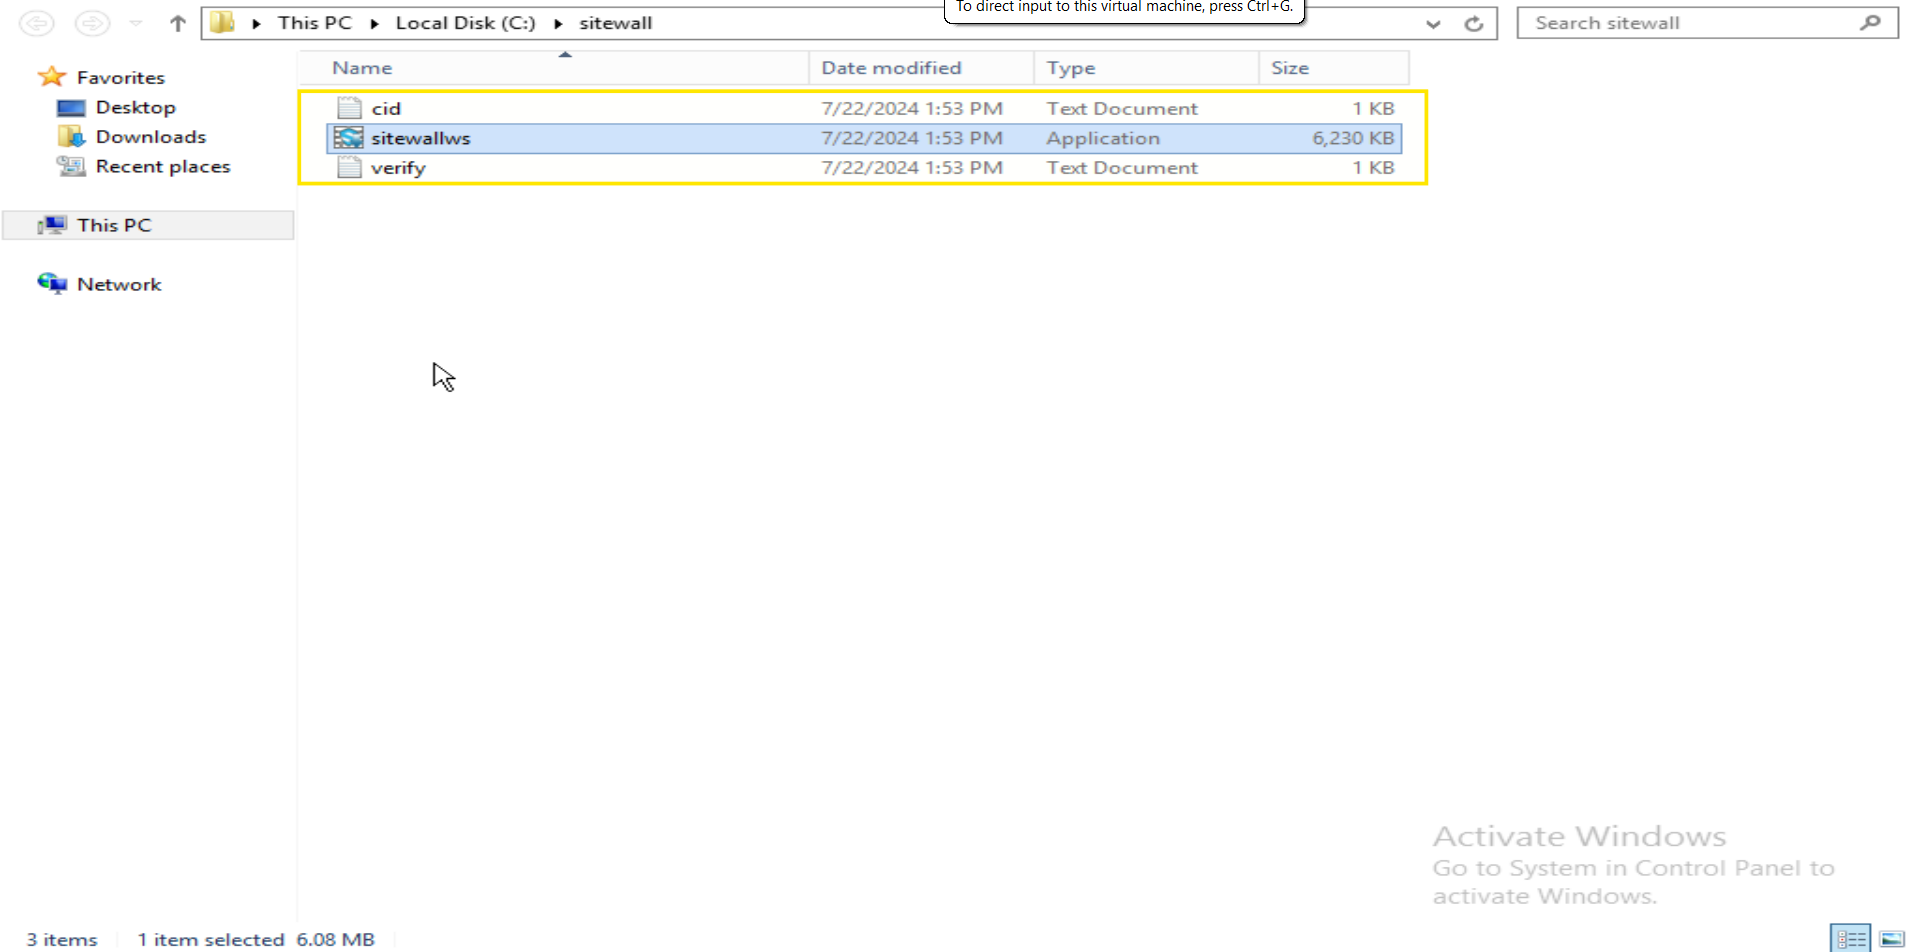Click date modified of the verify row

click(912, 167)
